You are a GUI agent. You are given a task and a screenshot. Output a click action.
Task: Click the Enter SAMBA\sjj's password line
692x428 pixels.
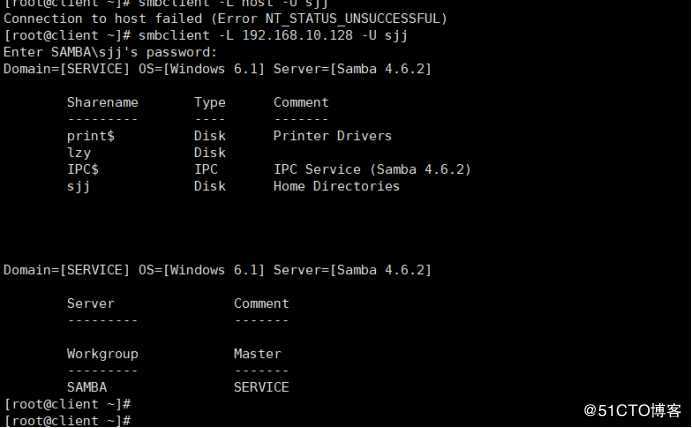pos(110,52)
